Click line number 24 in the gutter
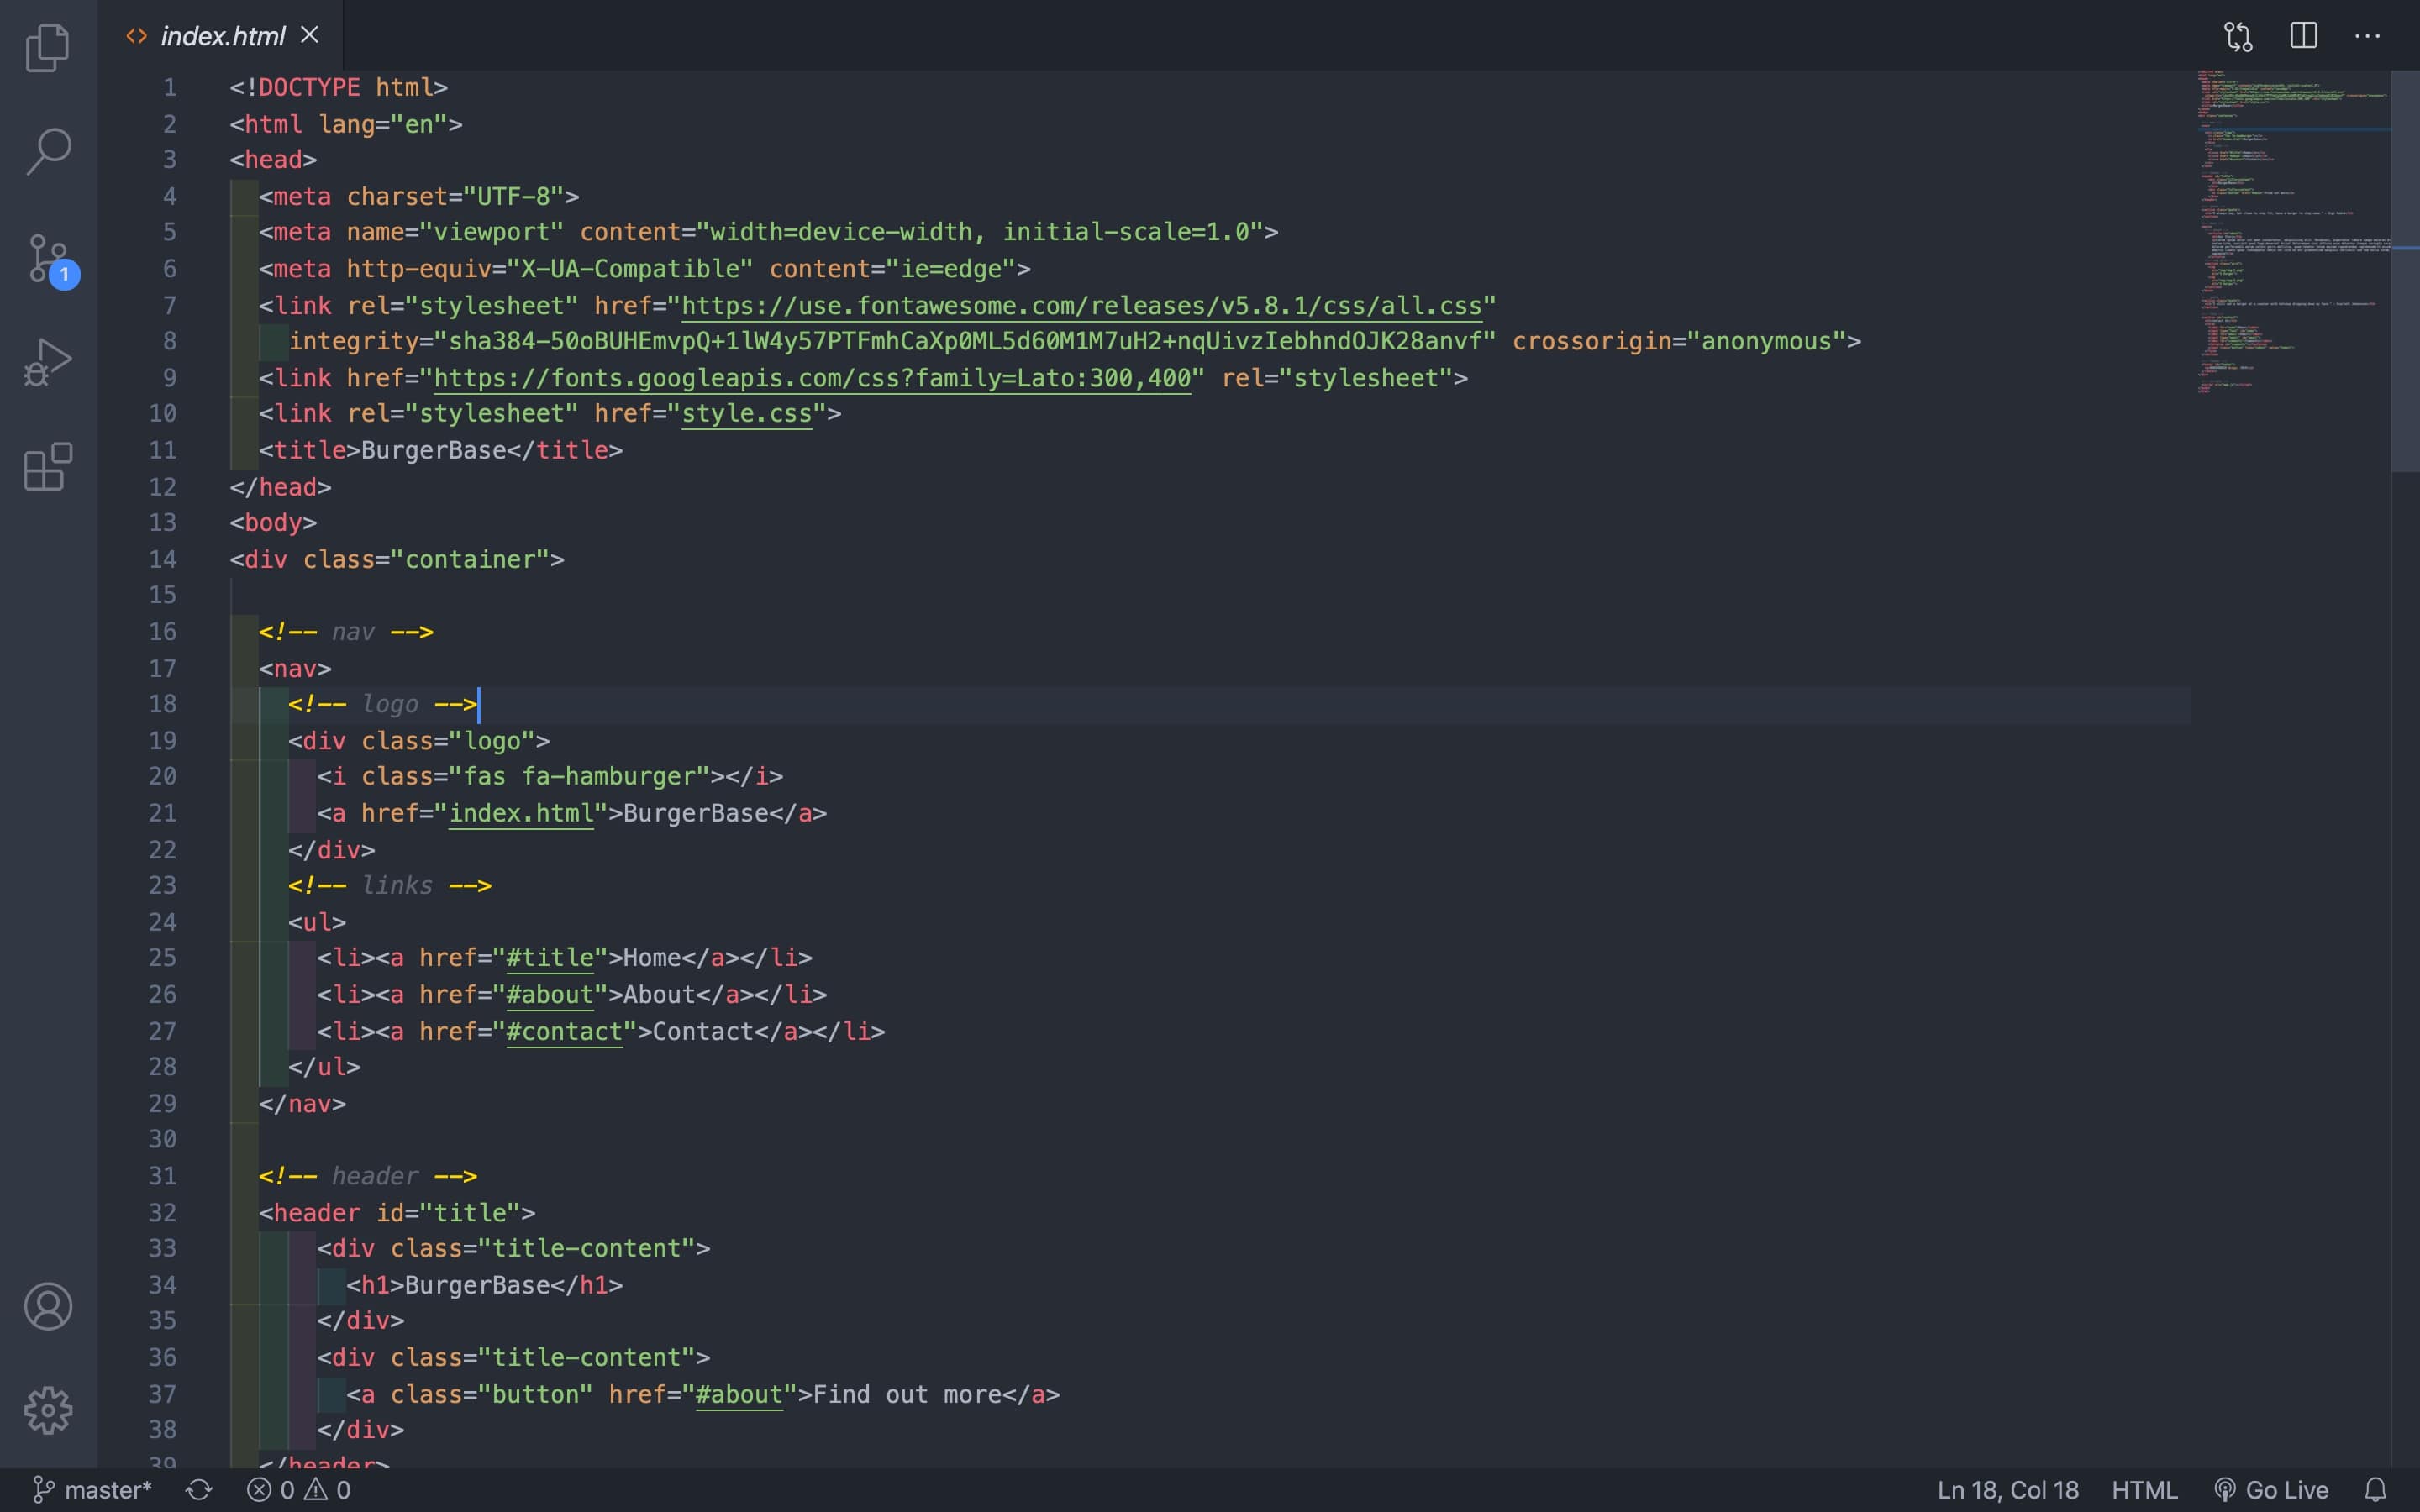2420x1512 pixels. (x=163, y=922)
